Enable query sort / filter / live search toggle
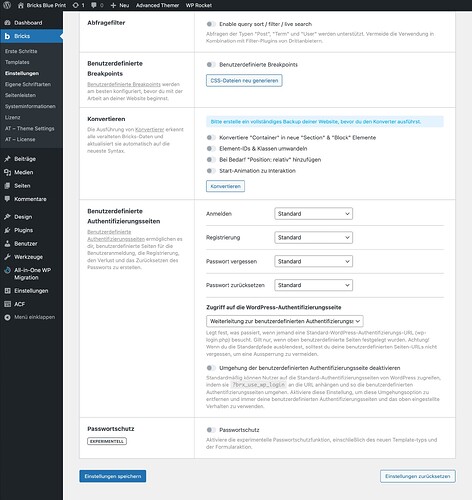 point(211,24)
